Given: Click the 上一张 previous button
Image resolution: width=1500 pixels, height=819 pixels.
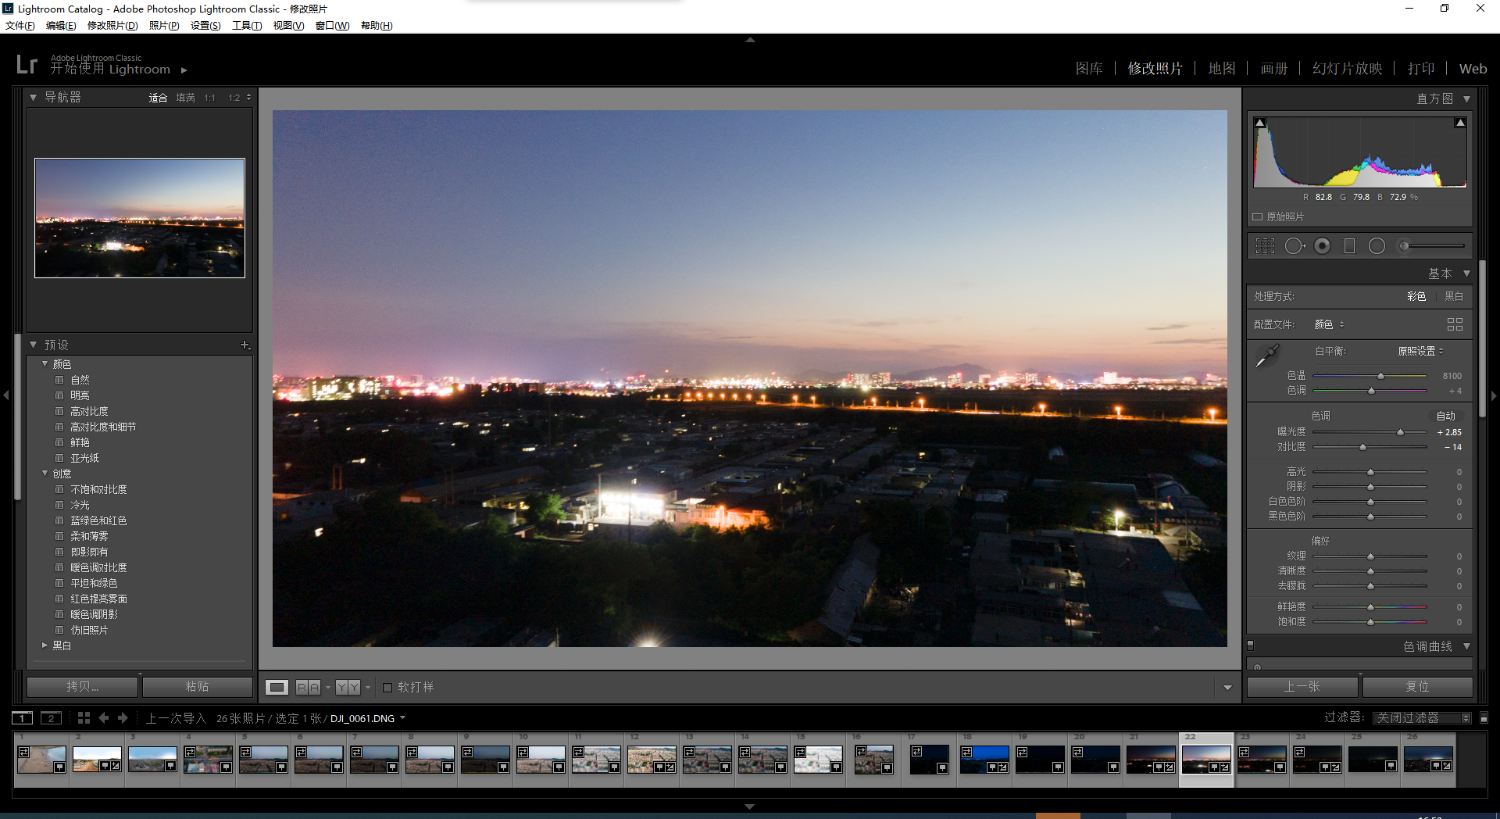Looking at the screenshot, I should click(x=1302, y=687).
